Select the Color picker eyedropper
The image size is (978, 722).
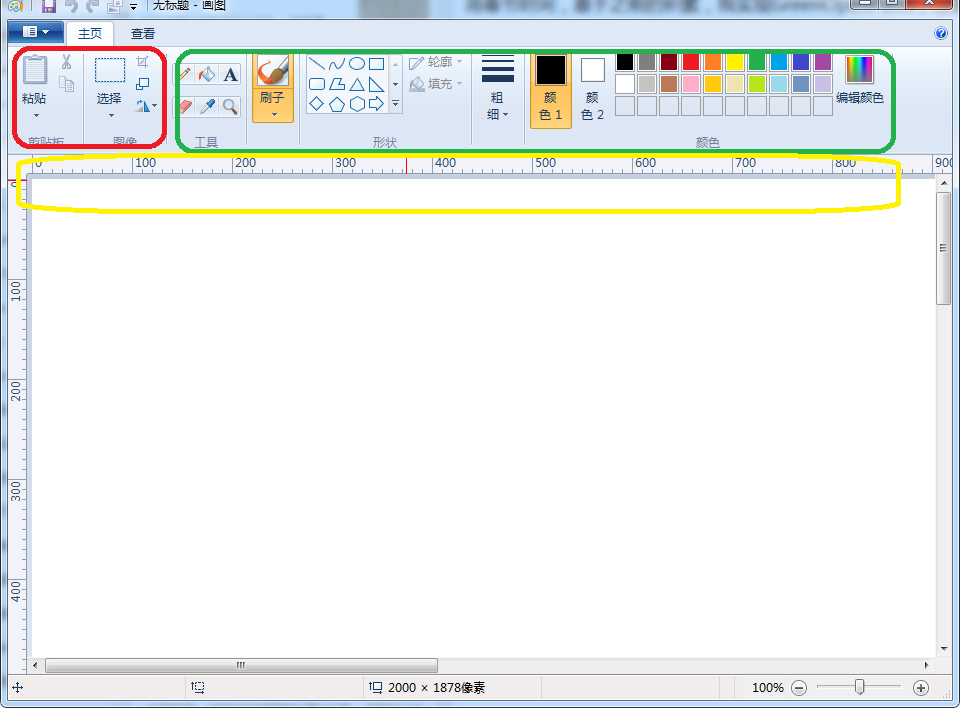click(208, 107)
